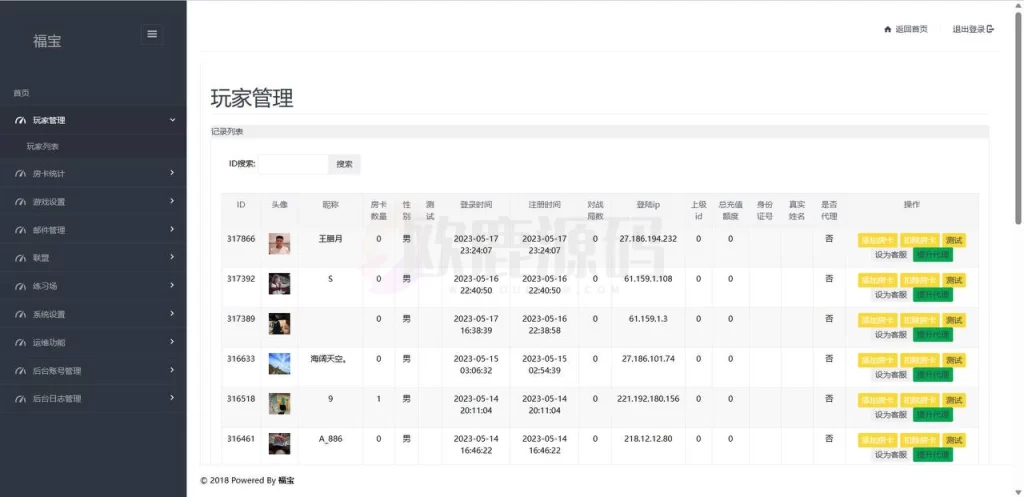1024x497 pixels.
Task: Expand the 后台日志管理 chevron arrow
Action: (172, 398)
